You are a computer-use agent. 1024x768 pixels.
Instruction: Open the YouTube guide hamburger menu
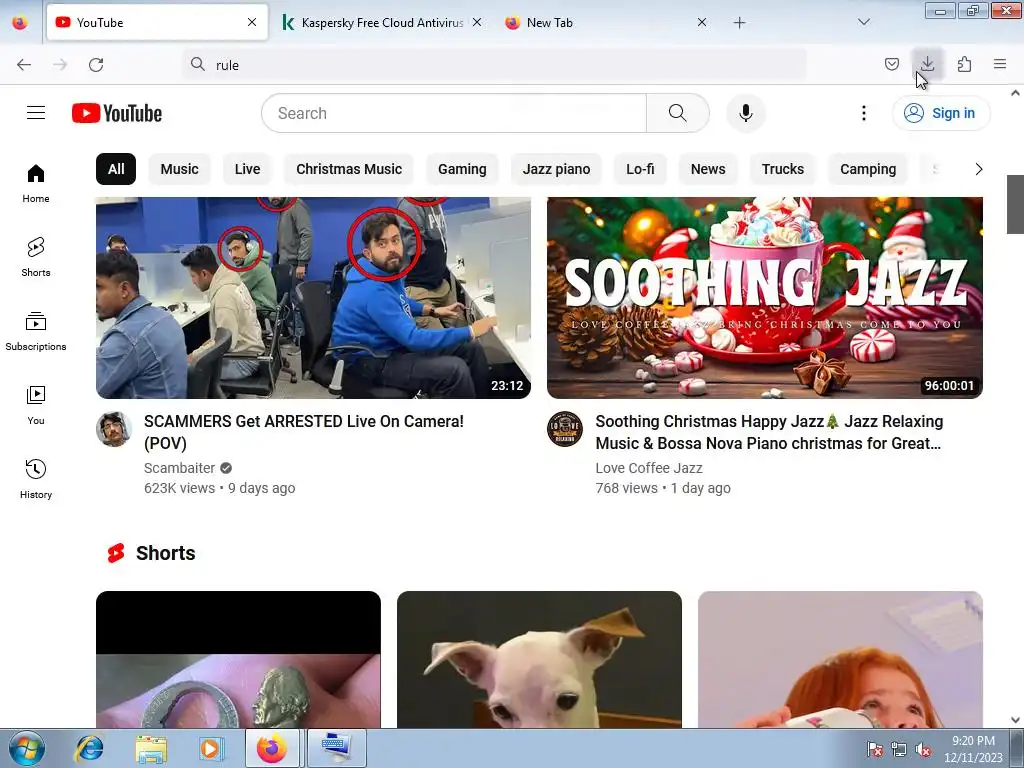click(x=36, y=113)
